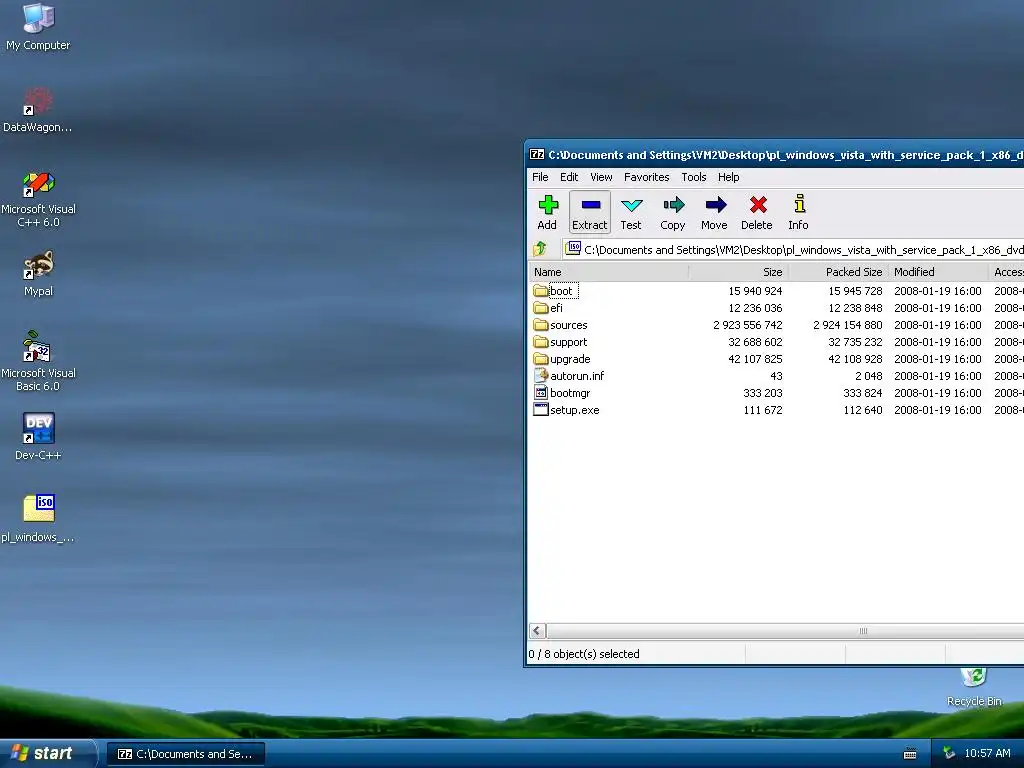Click the address path input field

point(793,249)
